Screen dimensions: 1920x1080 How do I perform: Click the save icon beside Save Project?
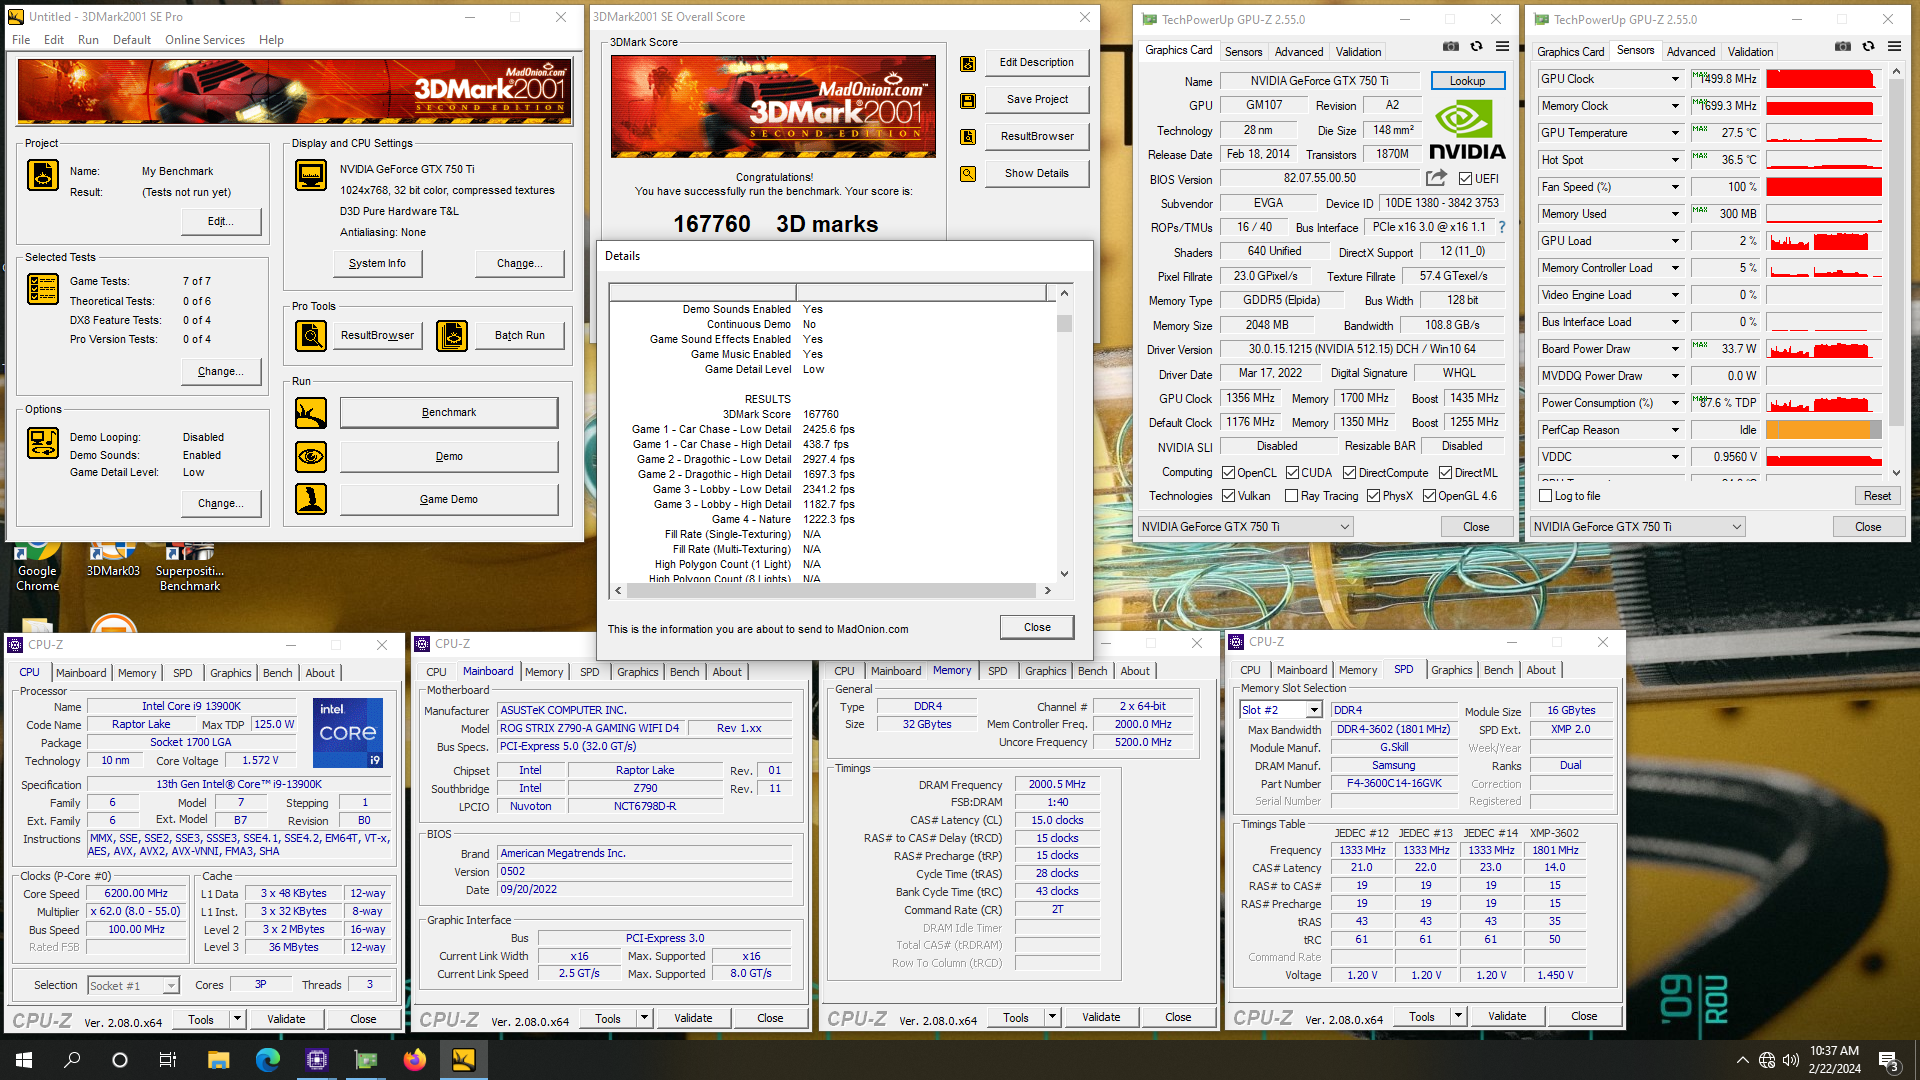[968, 101]
